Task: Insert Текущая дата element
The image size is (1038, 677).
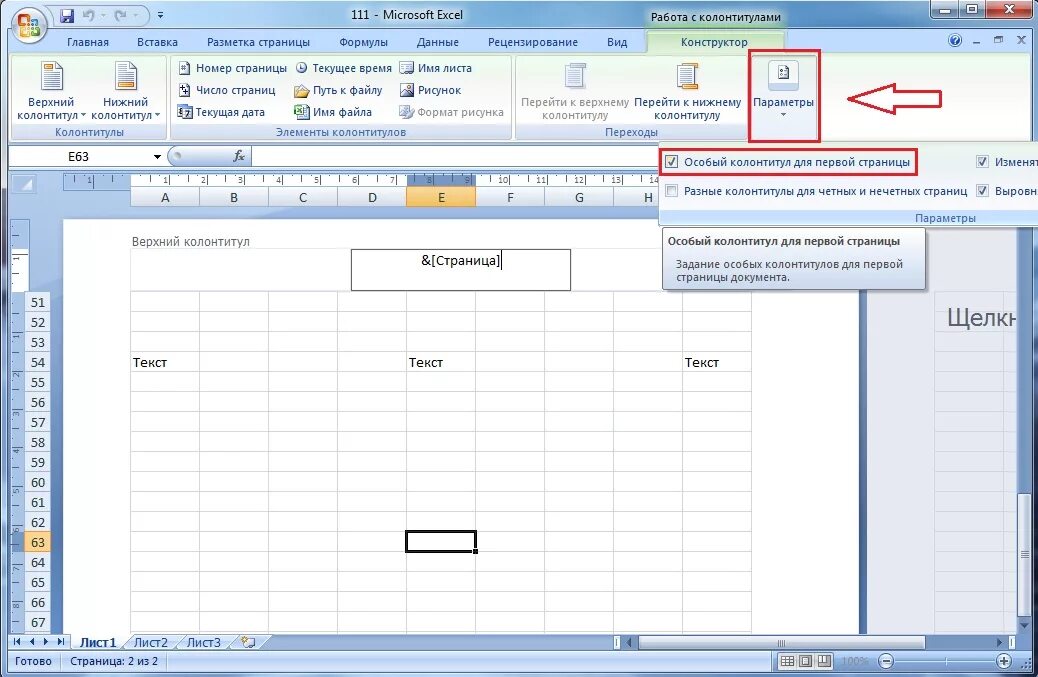Action: pyautogui.click(x=221, y=112)
